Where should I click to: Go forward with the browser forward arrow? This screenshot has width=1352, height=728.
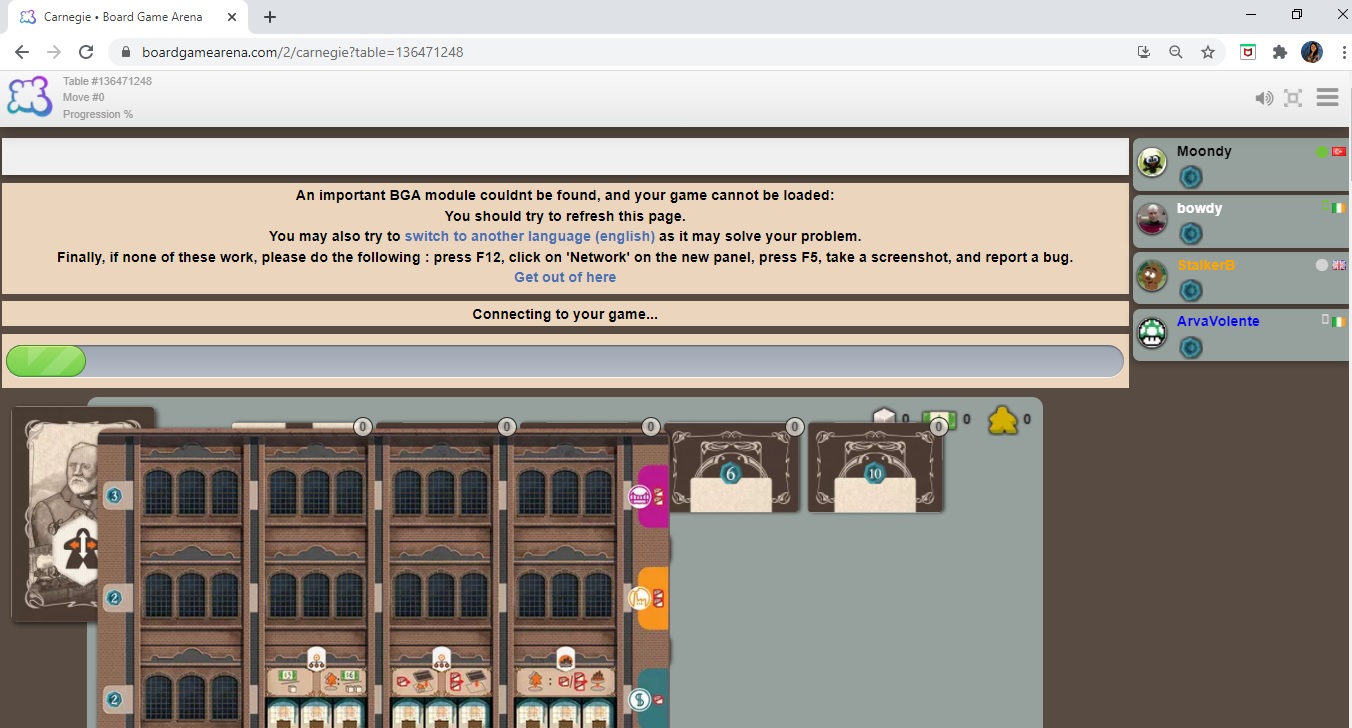[x=54, y=52]
